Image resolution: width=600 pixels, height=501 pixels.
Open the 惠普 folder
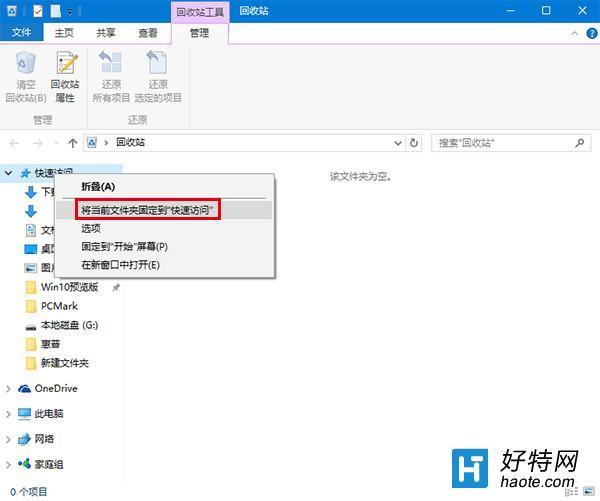click(42, 344)
